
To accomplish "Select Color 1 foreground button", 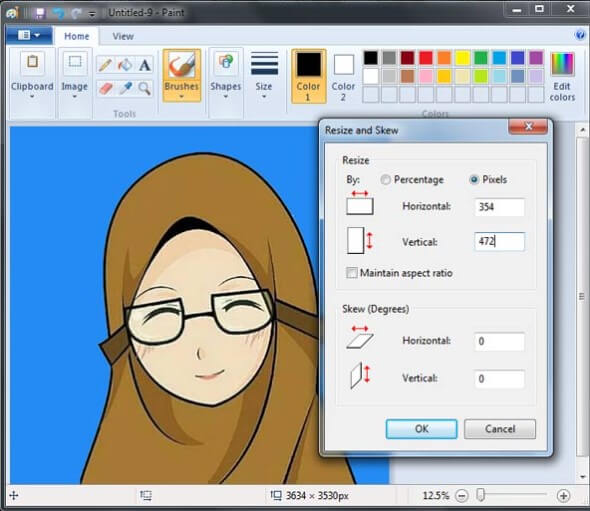I will click(309, 76).
